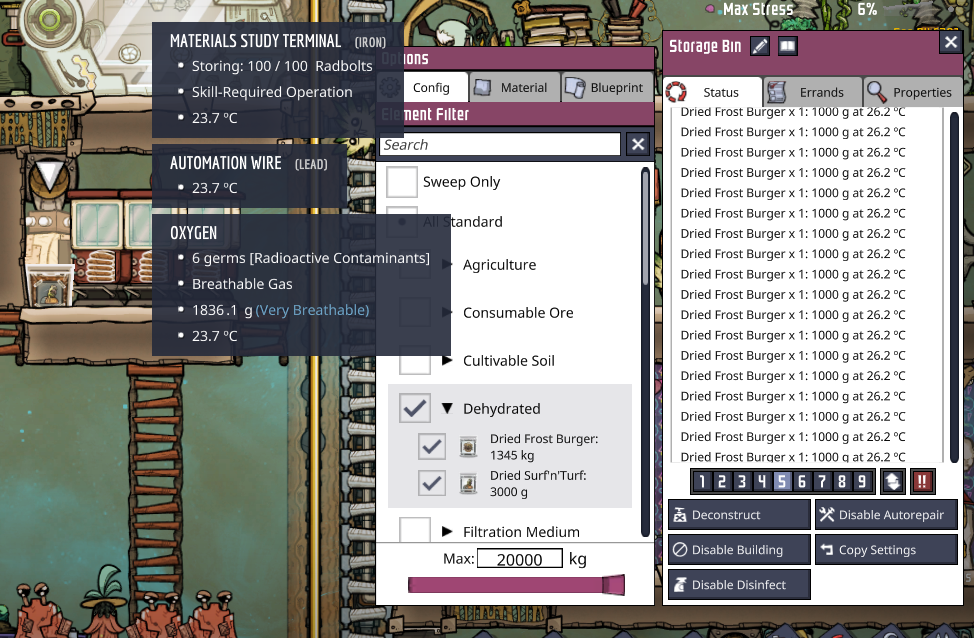Close the Storage Bin panel
Screen dimensions: 974x638
click(x=951, y=42)
